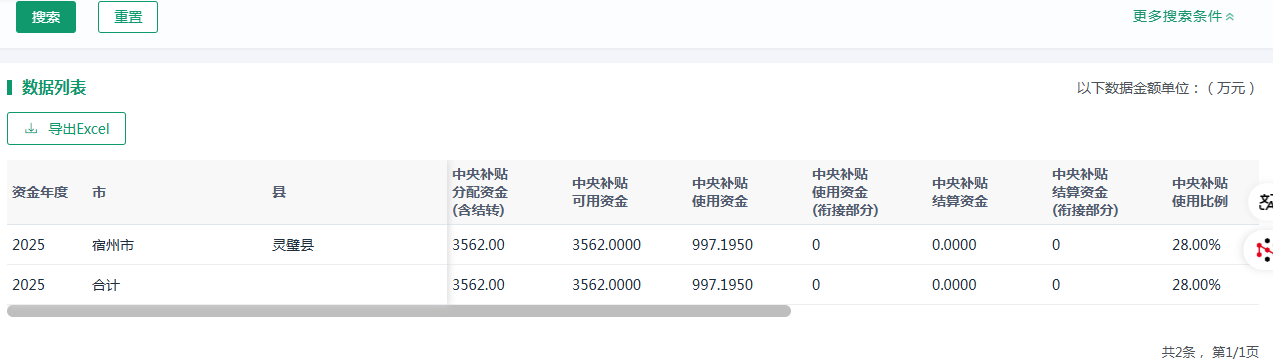Click the 市 column header
The image size is (1273, 363).
[99, 192]
